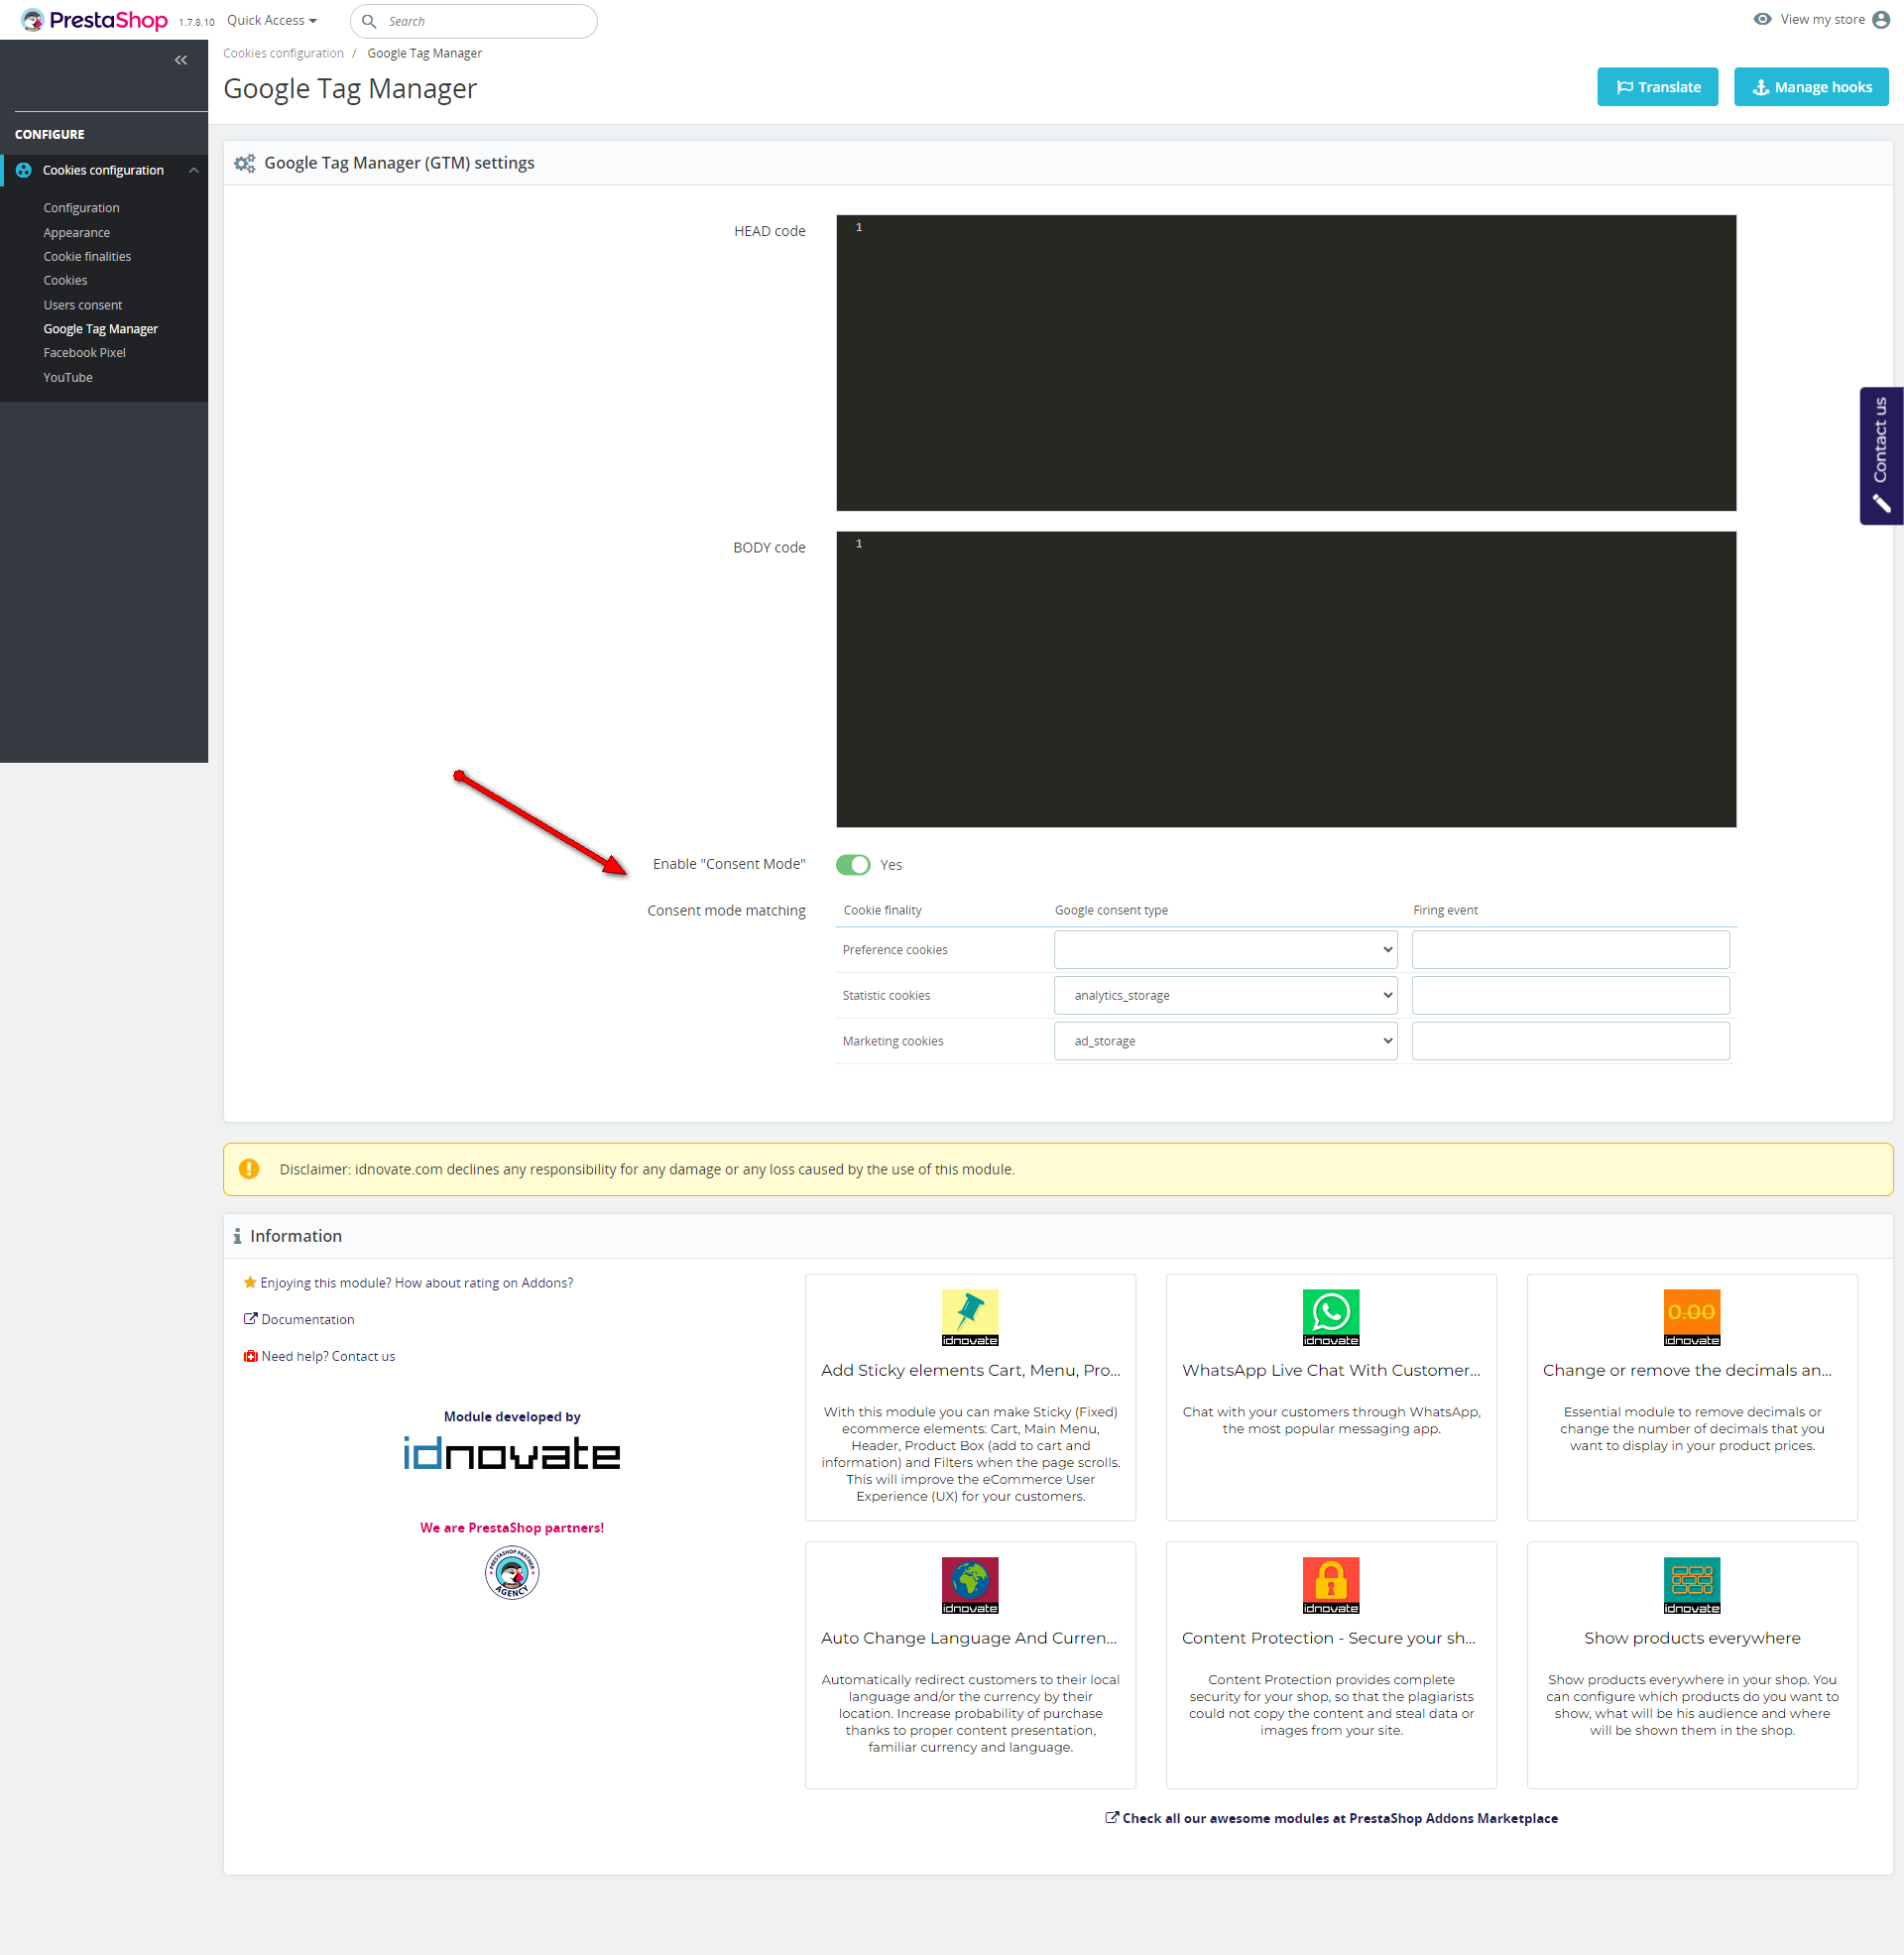Open Preference cookies consent type dropdown
Viewport: 1904px width, 1955px height.
click(x=1225, y=950)
